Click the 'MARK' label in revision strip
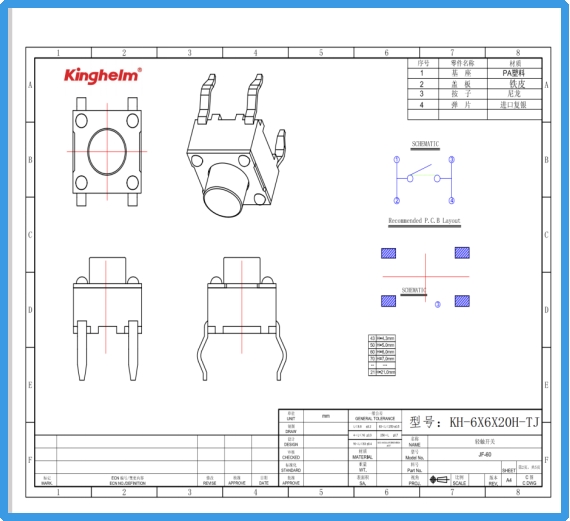The width and height of the screenshot is (570, 521). click(x=47, y=483)
